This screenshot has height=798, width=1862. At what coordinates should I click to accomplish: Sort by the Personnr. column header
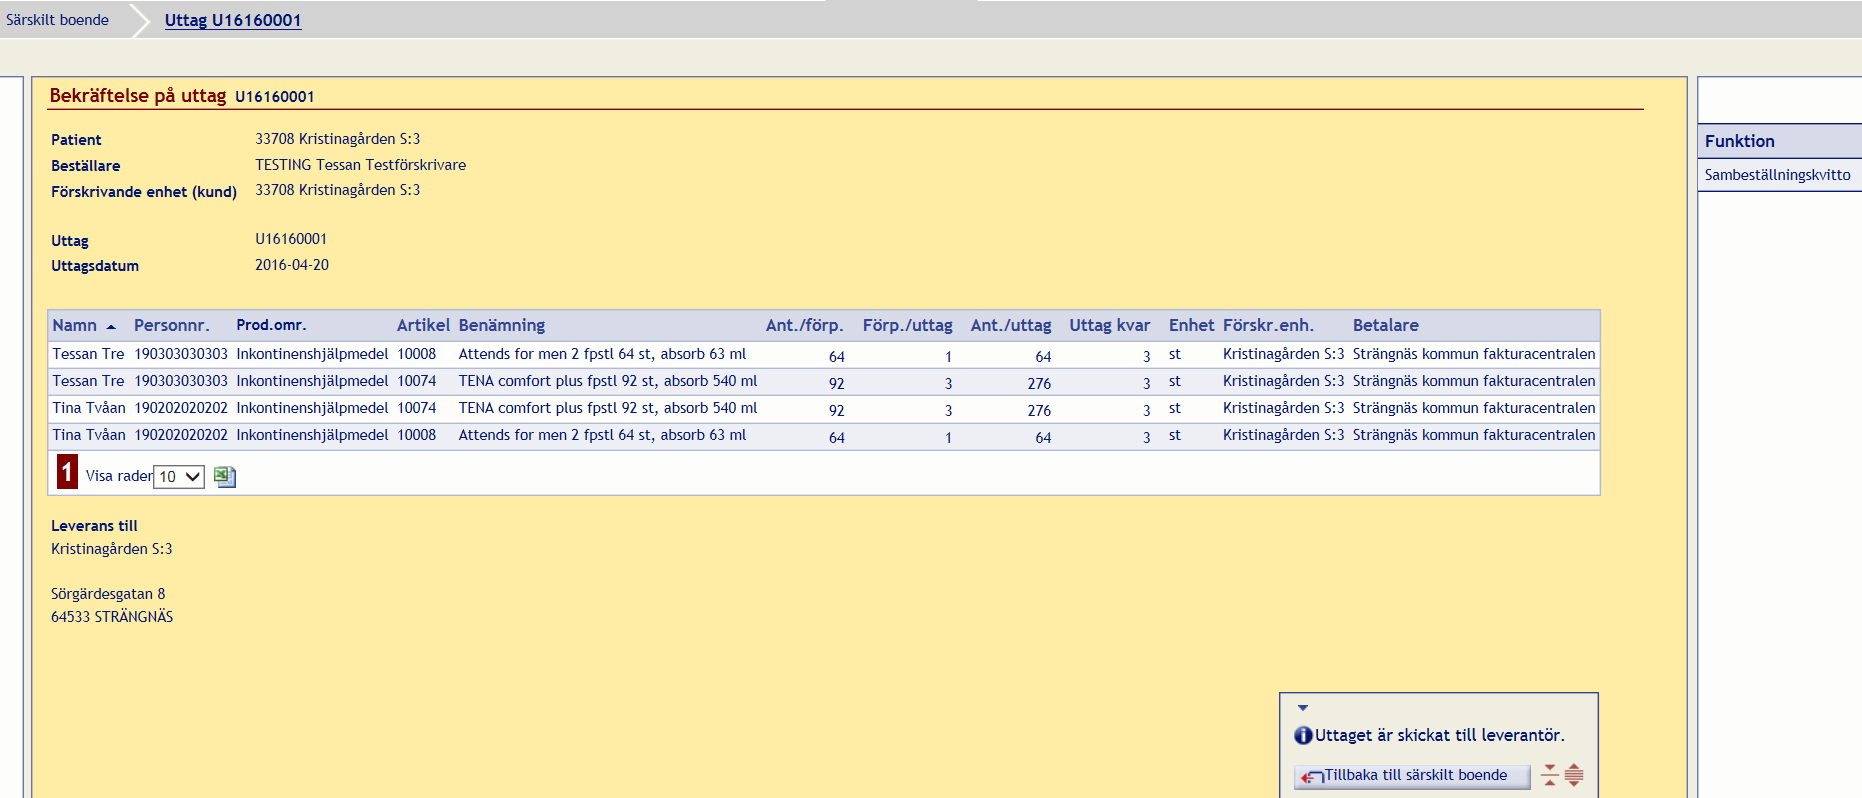click(172, 325)
